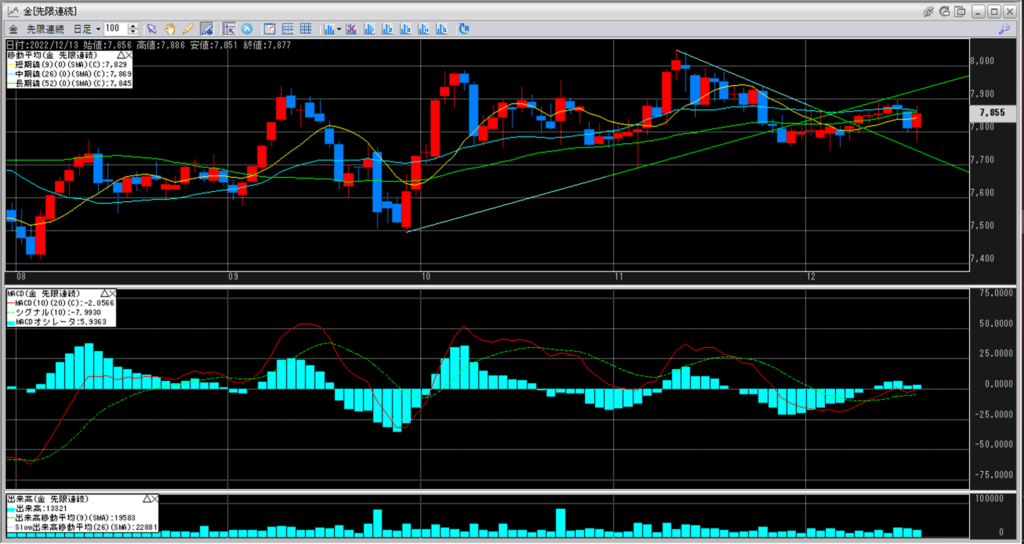This screenshot has height=544, width=1024.
Task: Minimize the chart window
Action: tap(978, 11)
